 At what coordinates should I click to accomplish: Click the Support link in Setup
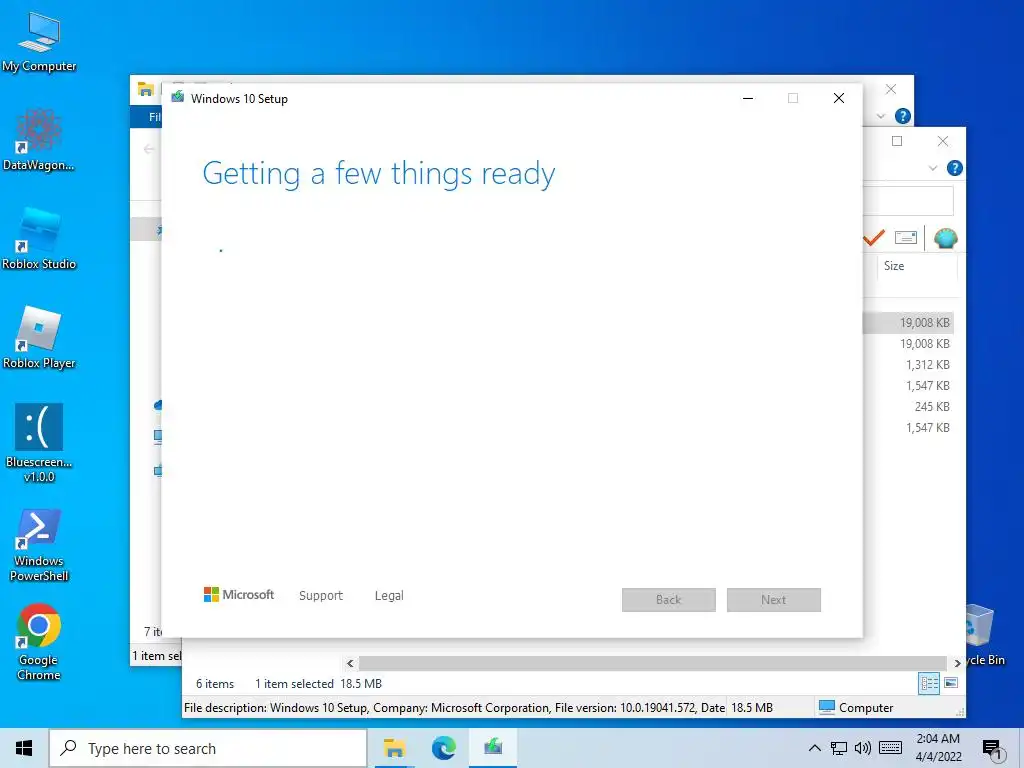coord(321,596)
